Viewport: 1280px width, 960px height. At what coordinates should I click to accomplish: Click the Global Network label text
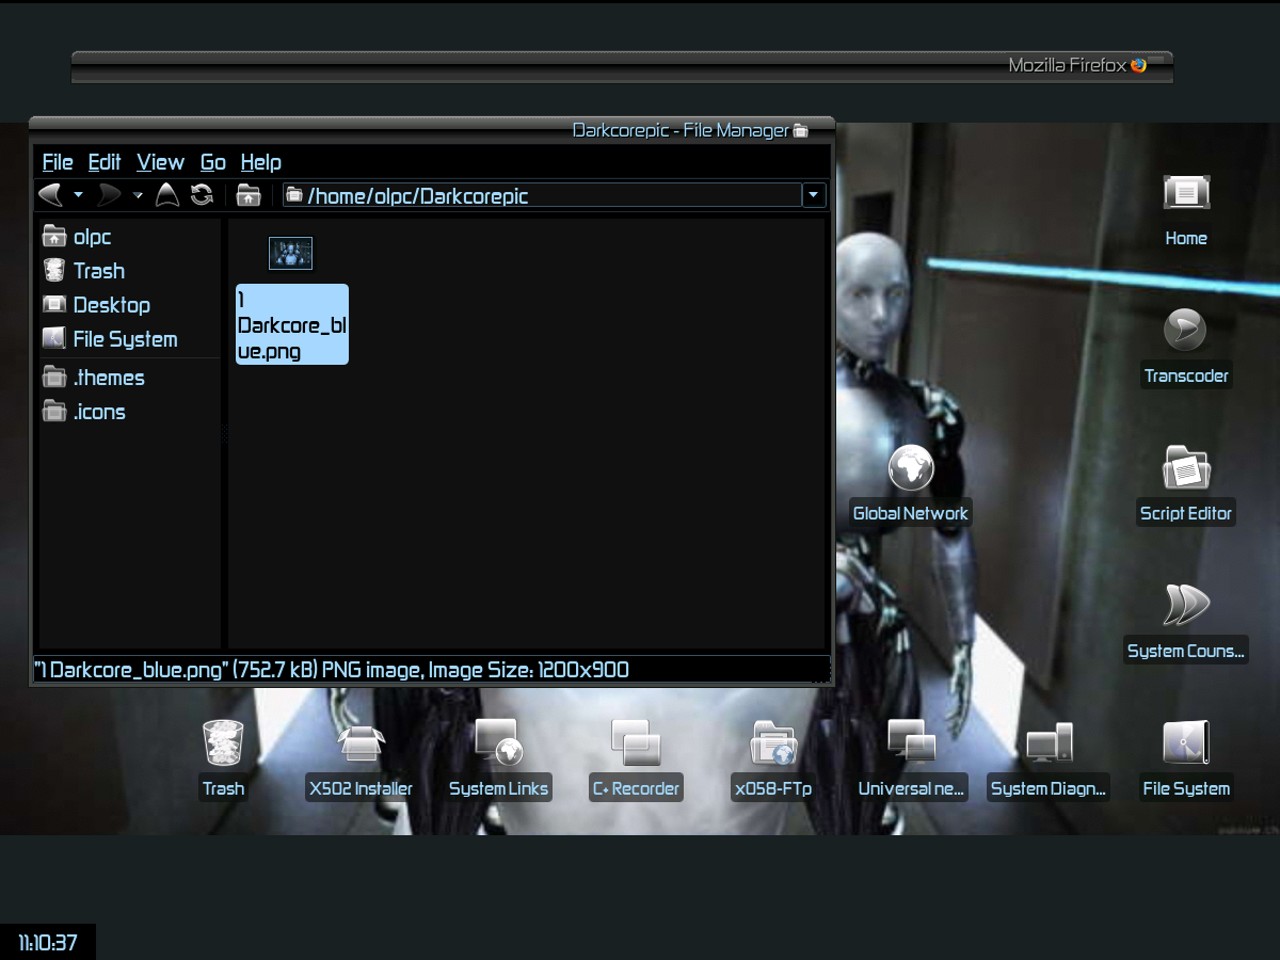click(911, 514)
